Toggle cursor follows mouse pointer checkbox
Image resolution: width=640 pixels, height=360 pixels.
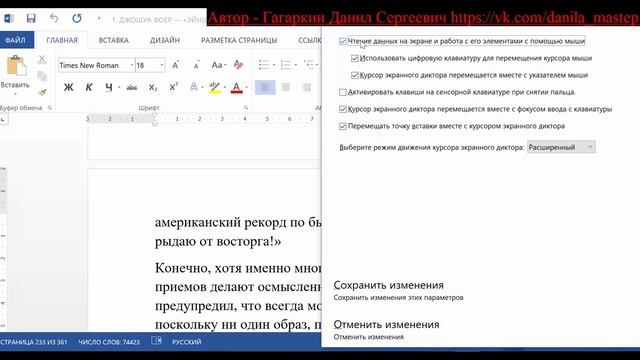click(355, 76)
